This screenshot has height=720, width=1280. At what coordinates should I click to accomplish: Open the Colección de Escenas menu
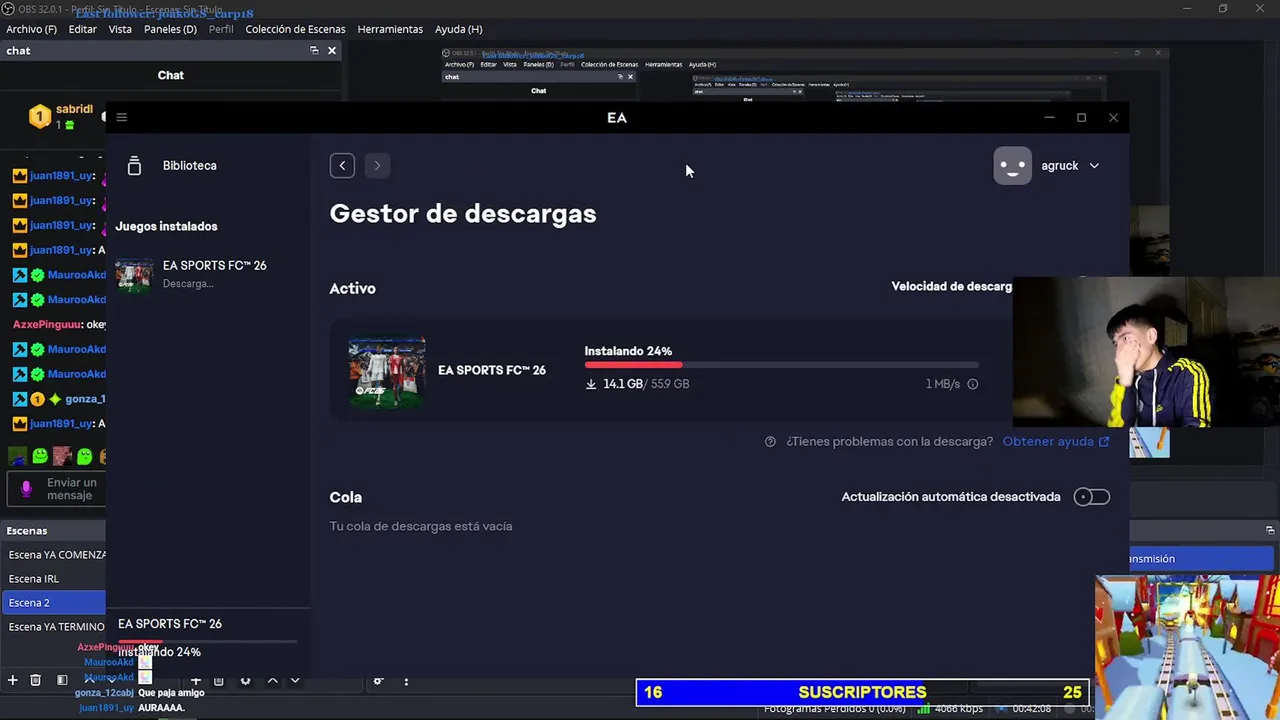point(295,29)
